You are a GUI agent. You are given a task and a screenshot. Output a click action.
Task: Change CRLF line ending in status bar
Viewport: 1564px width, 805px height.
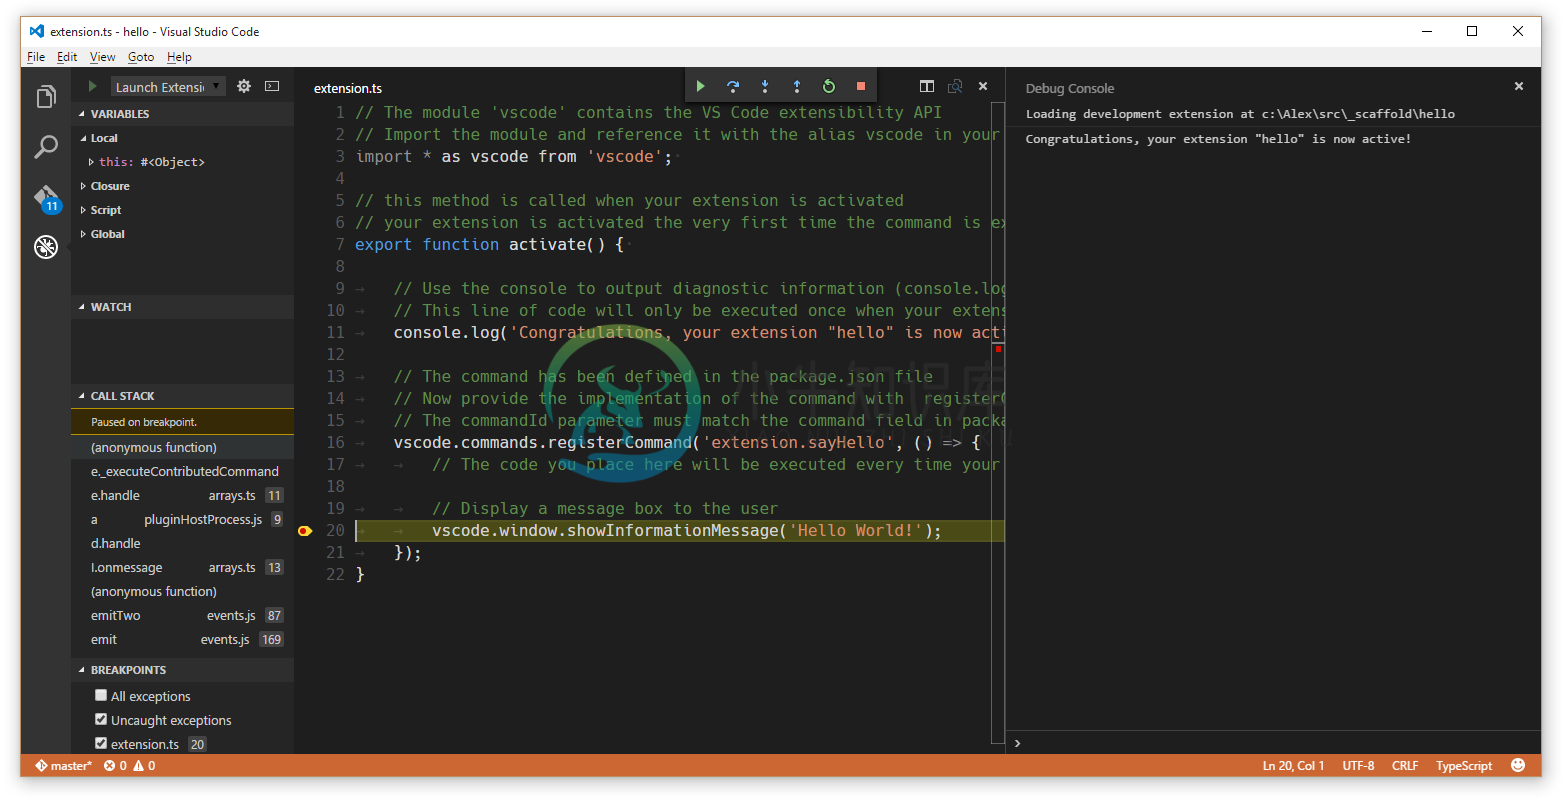(x=1405, y=766)
